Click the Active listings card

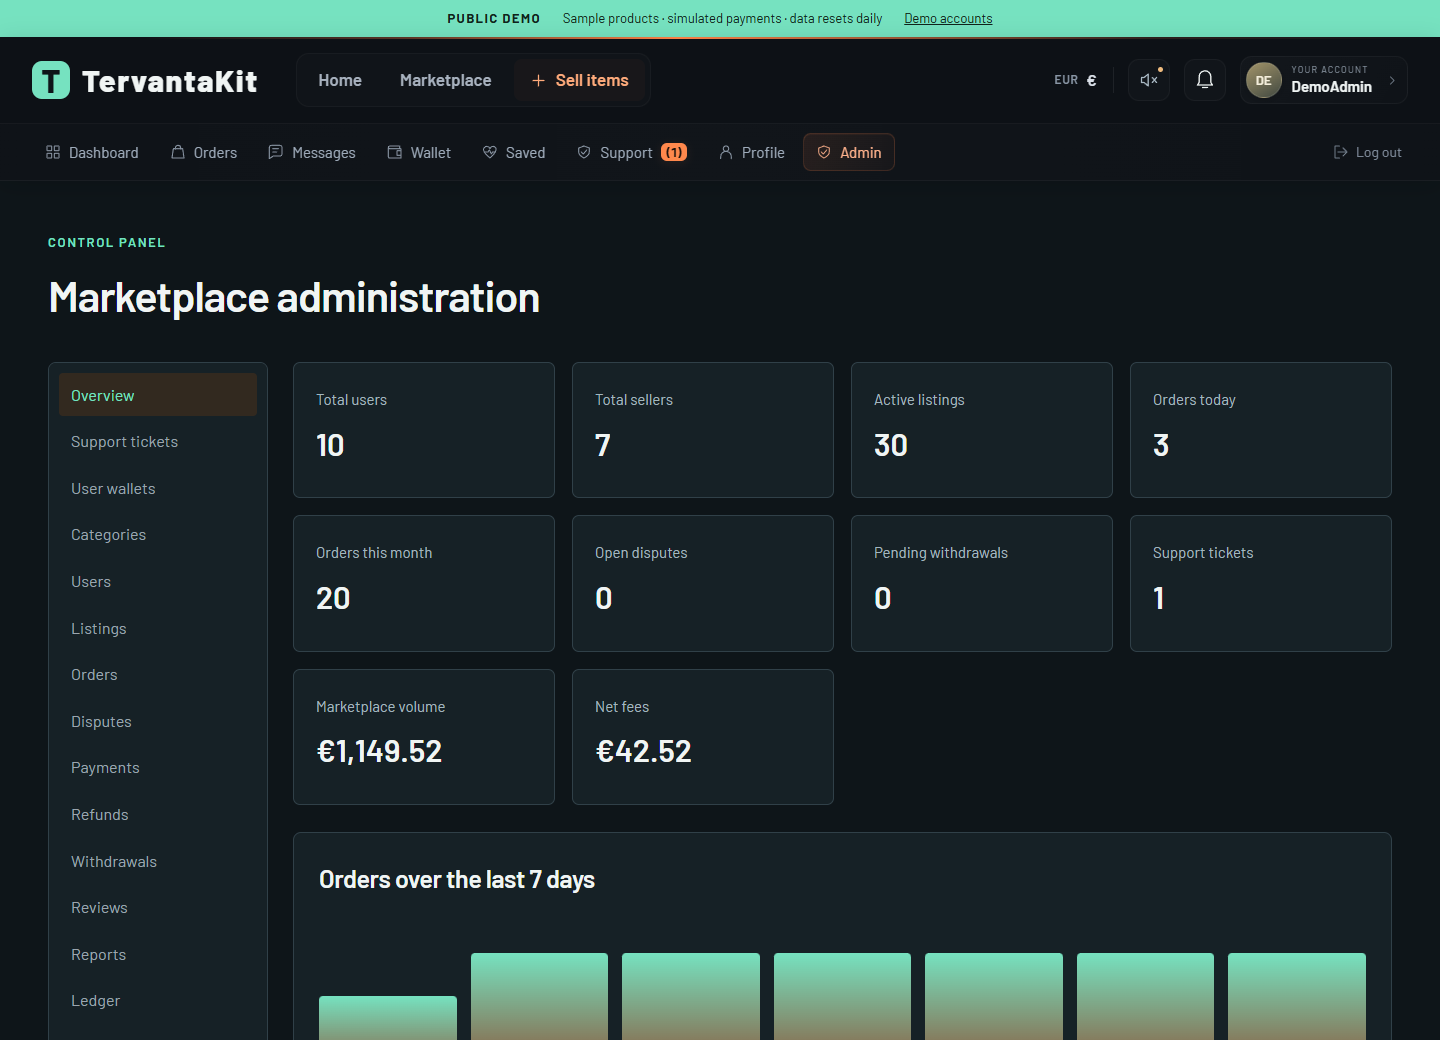coord(982,430)
